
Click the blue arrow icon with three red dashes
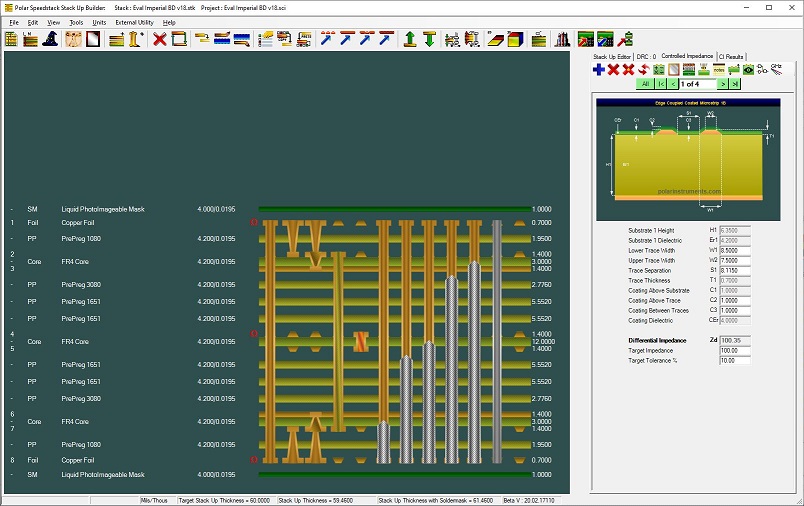tap(326, 39)
